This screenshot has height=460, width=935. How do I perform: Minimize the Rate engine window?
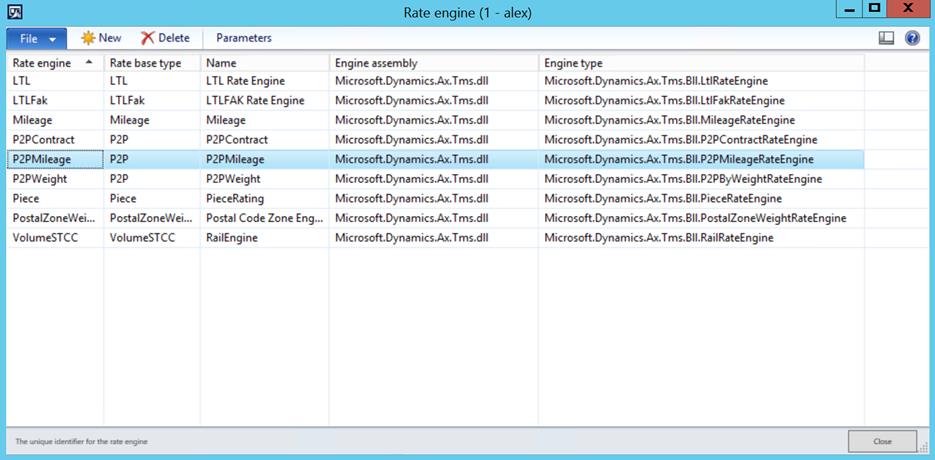click(850, 9)
